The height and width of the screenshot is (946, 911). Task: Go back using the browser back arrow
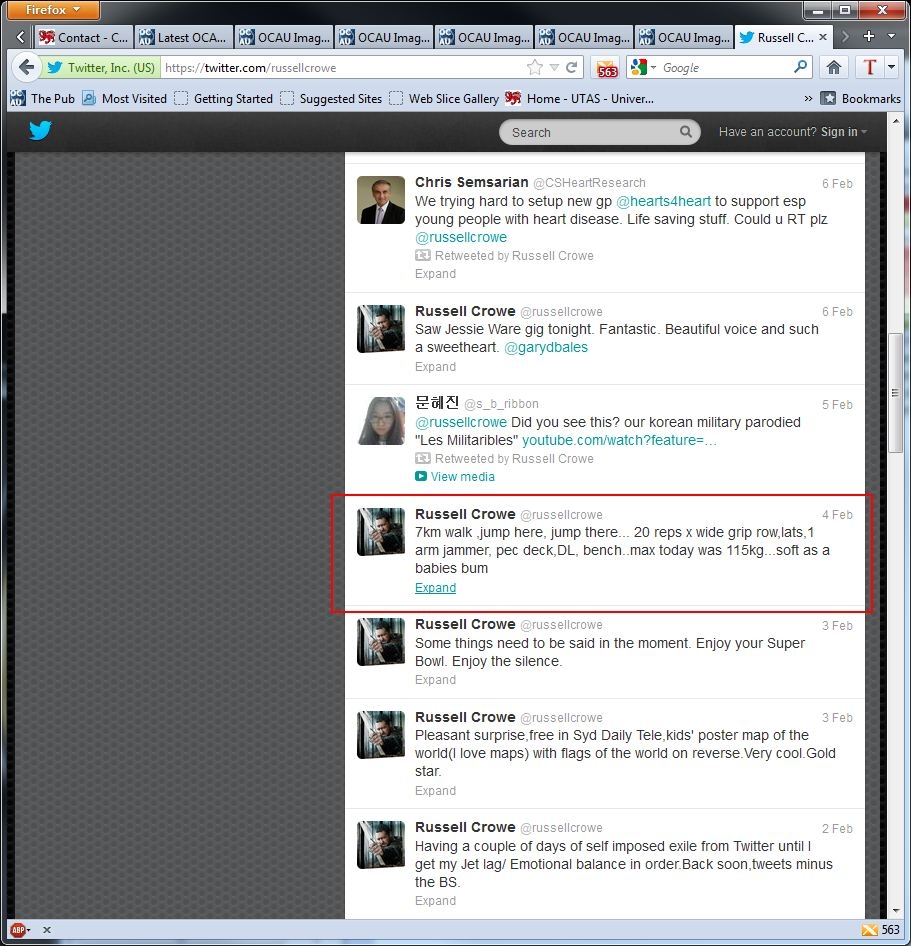26,67
